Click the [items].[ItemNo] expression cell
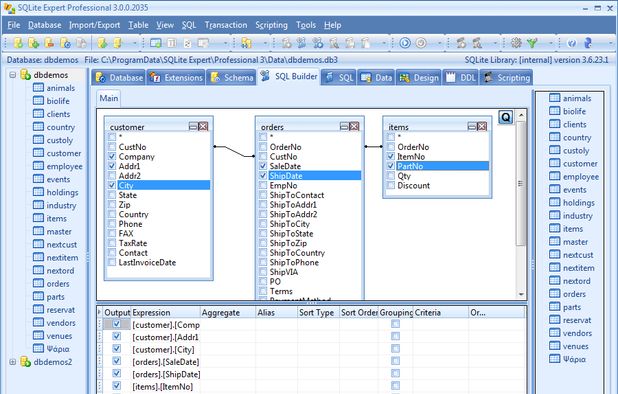 pyautogui.click(x=166, y=387)
